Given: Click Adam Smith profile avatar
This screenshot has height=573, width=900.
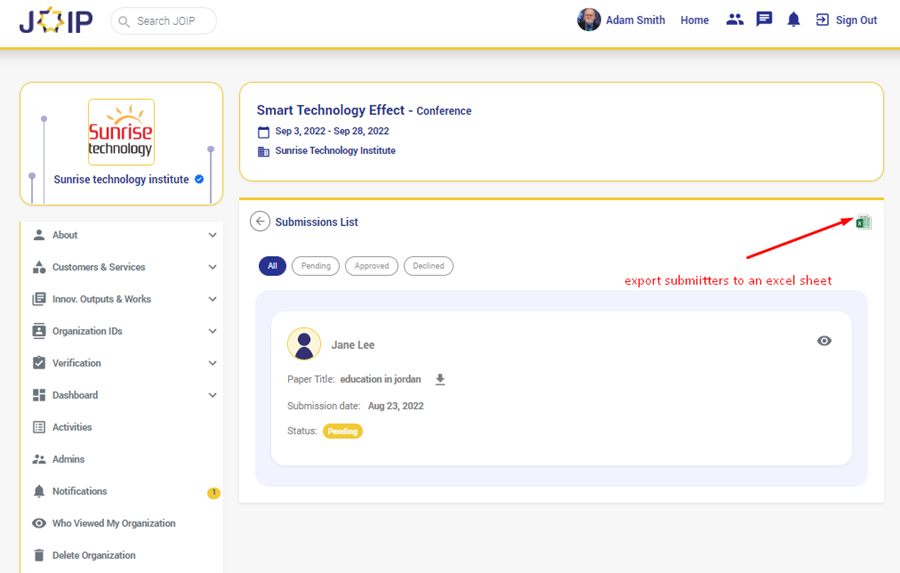Looking at the screenshot, I should 589,20.
